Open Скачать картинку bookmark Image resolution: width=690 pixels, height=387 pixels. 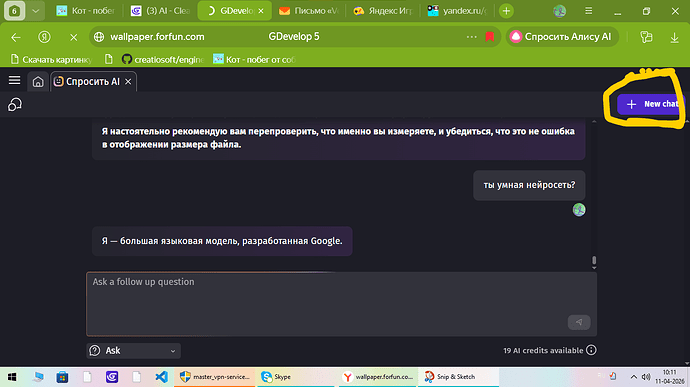click(x=51, y=59)
